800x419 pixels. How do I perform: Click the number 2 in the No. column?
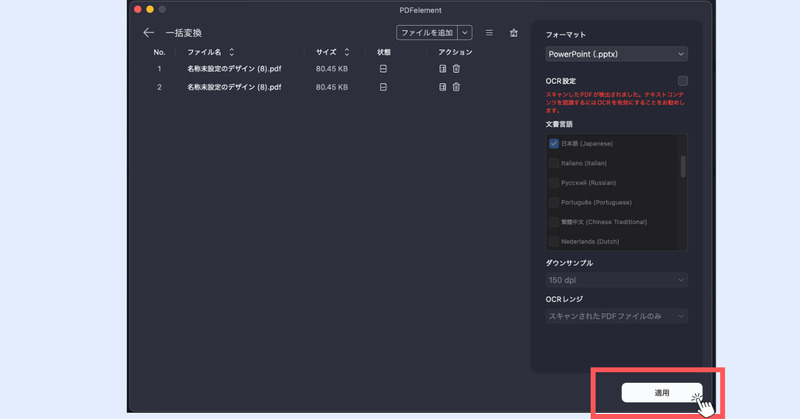tap(159, 87)
